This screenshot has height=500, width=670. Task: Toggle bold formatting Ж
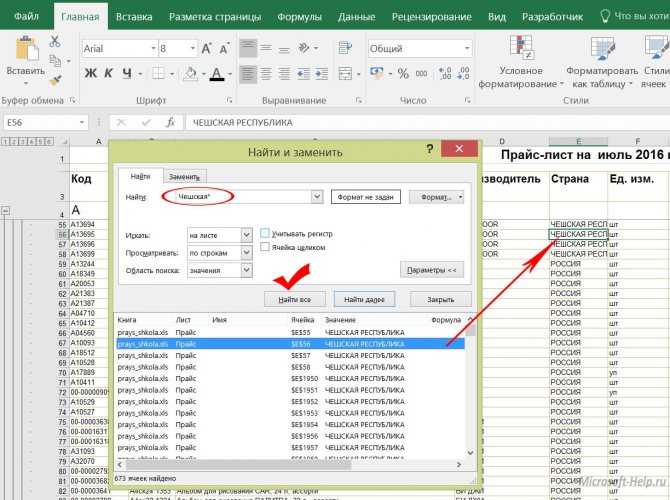coord(90,74)
